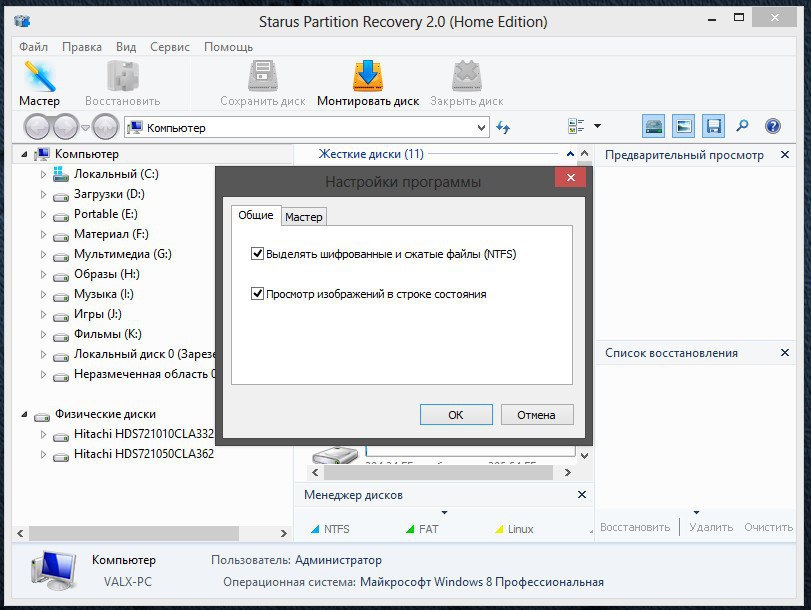
Task: Uncheck Выделять шифрованные и сжатые файлы checkbox
Action: [x=258, y=254]
